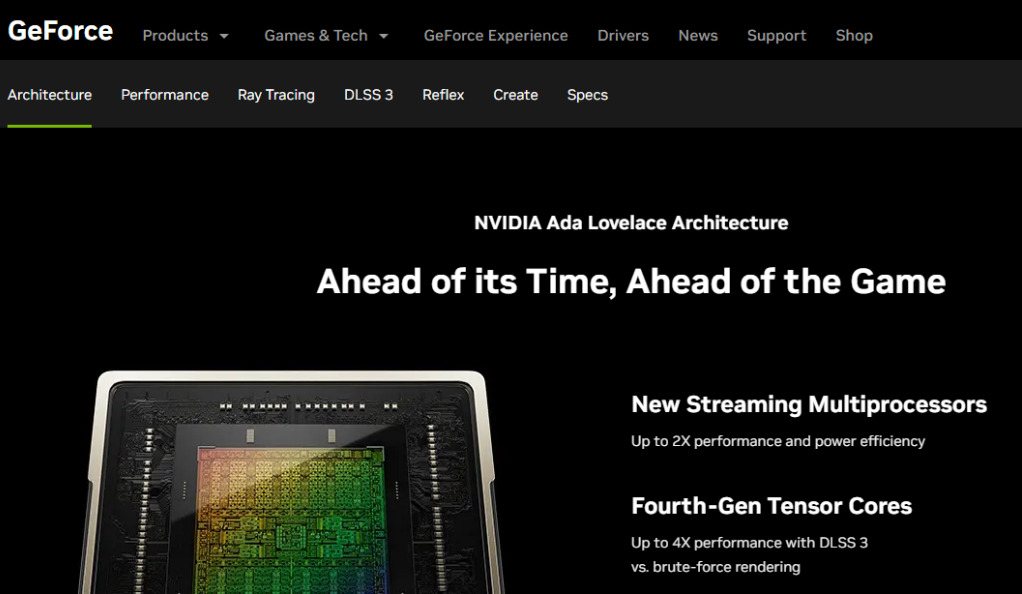Click 'vs. brute-force rendering' text

(x=715, y=567)
